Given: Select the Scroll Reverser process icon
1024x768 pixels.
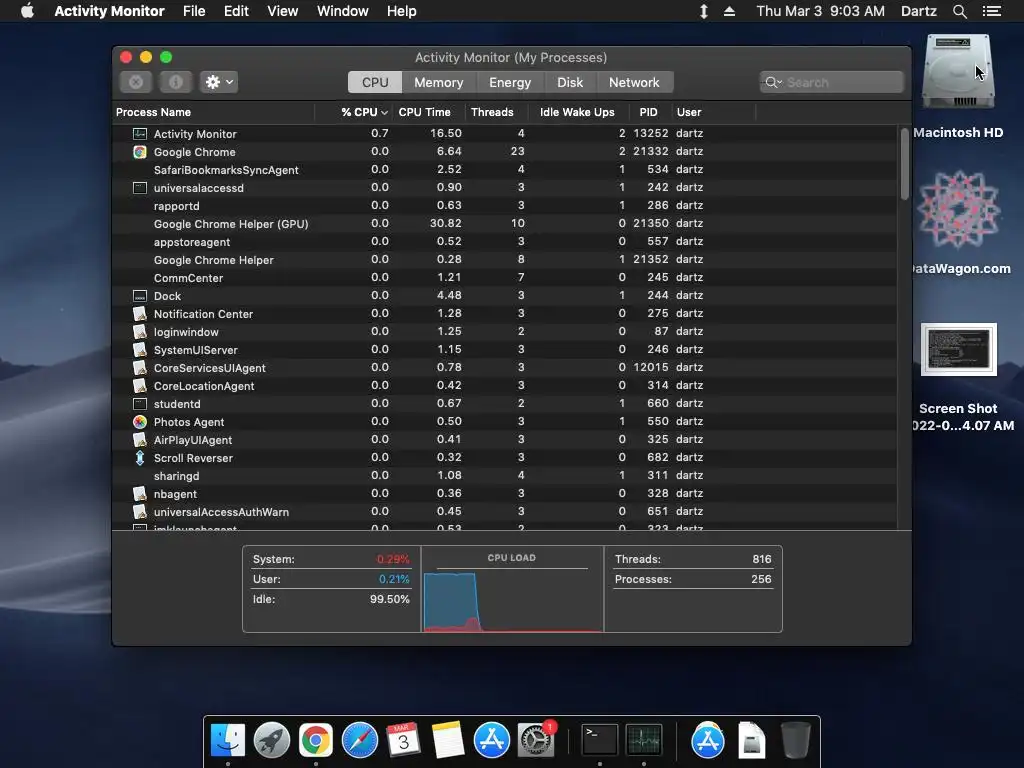Looking at the screenshot, I should point(140,458).
